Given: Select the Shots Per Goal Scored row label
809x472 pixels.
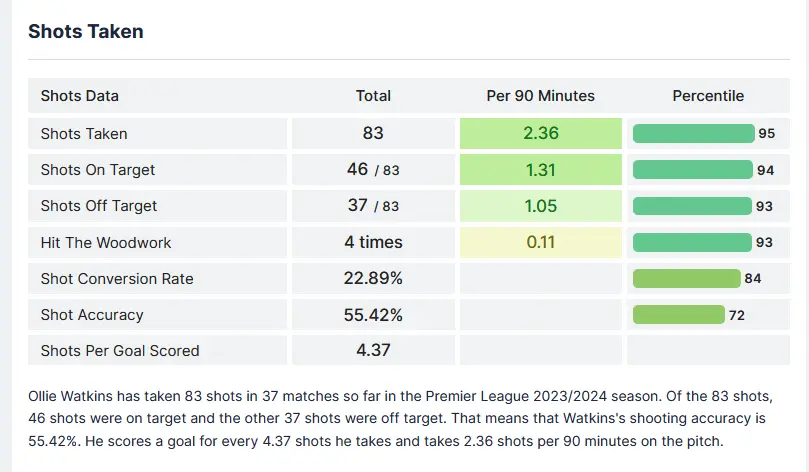Looking at the screenshot, I should (120, 351).
